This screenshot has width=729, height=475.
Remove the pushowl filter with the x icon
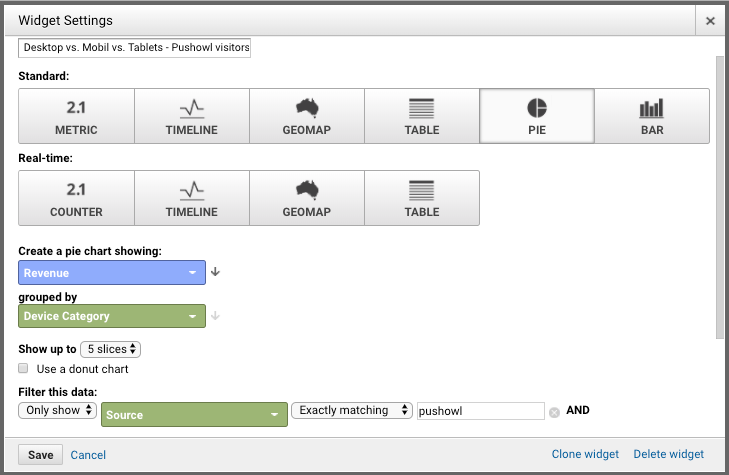[554, 412]
